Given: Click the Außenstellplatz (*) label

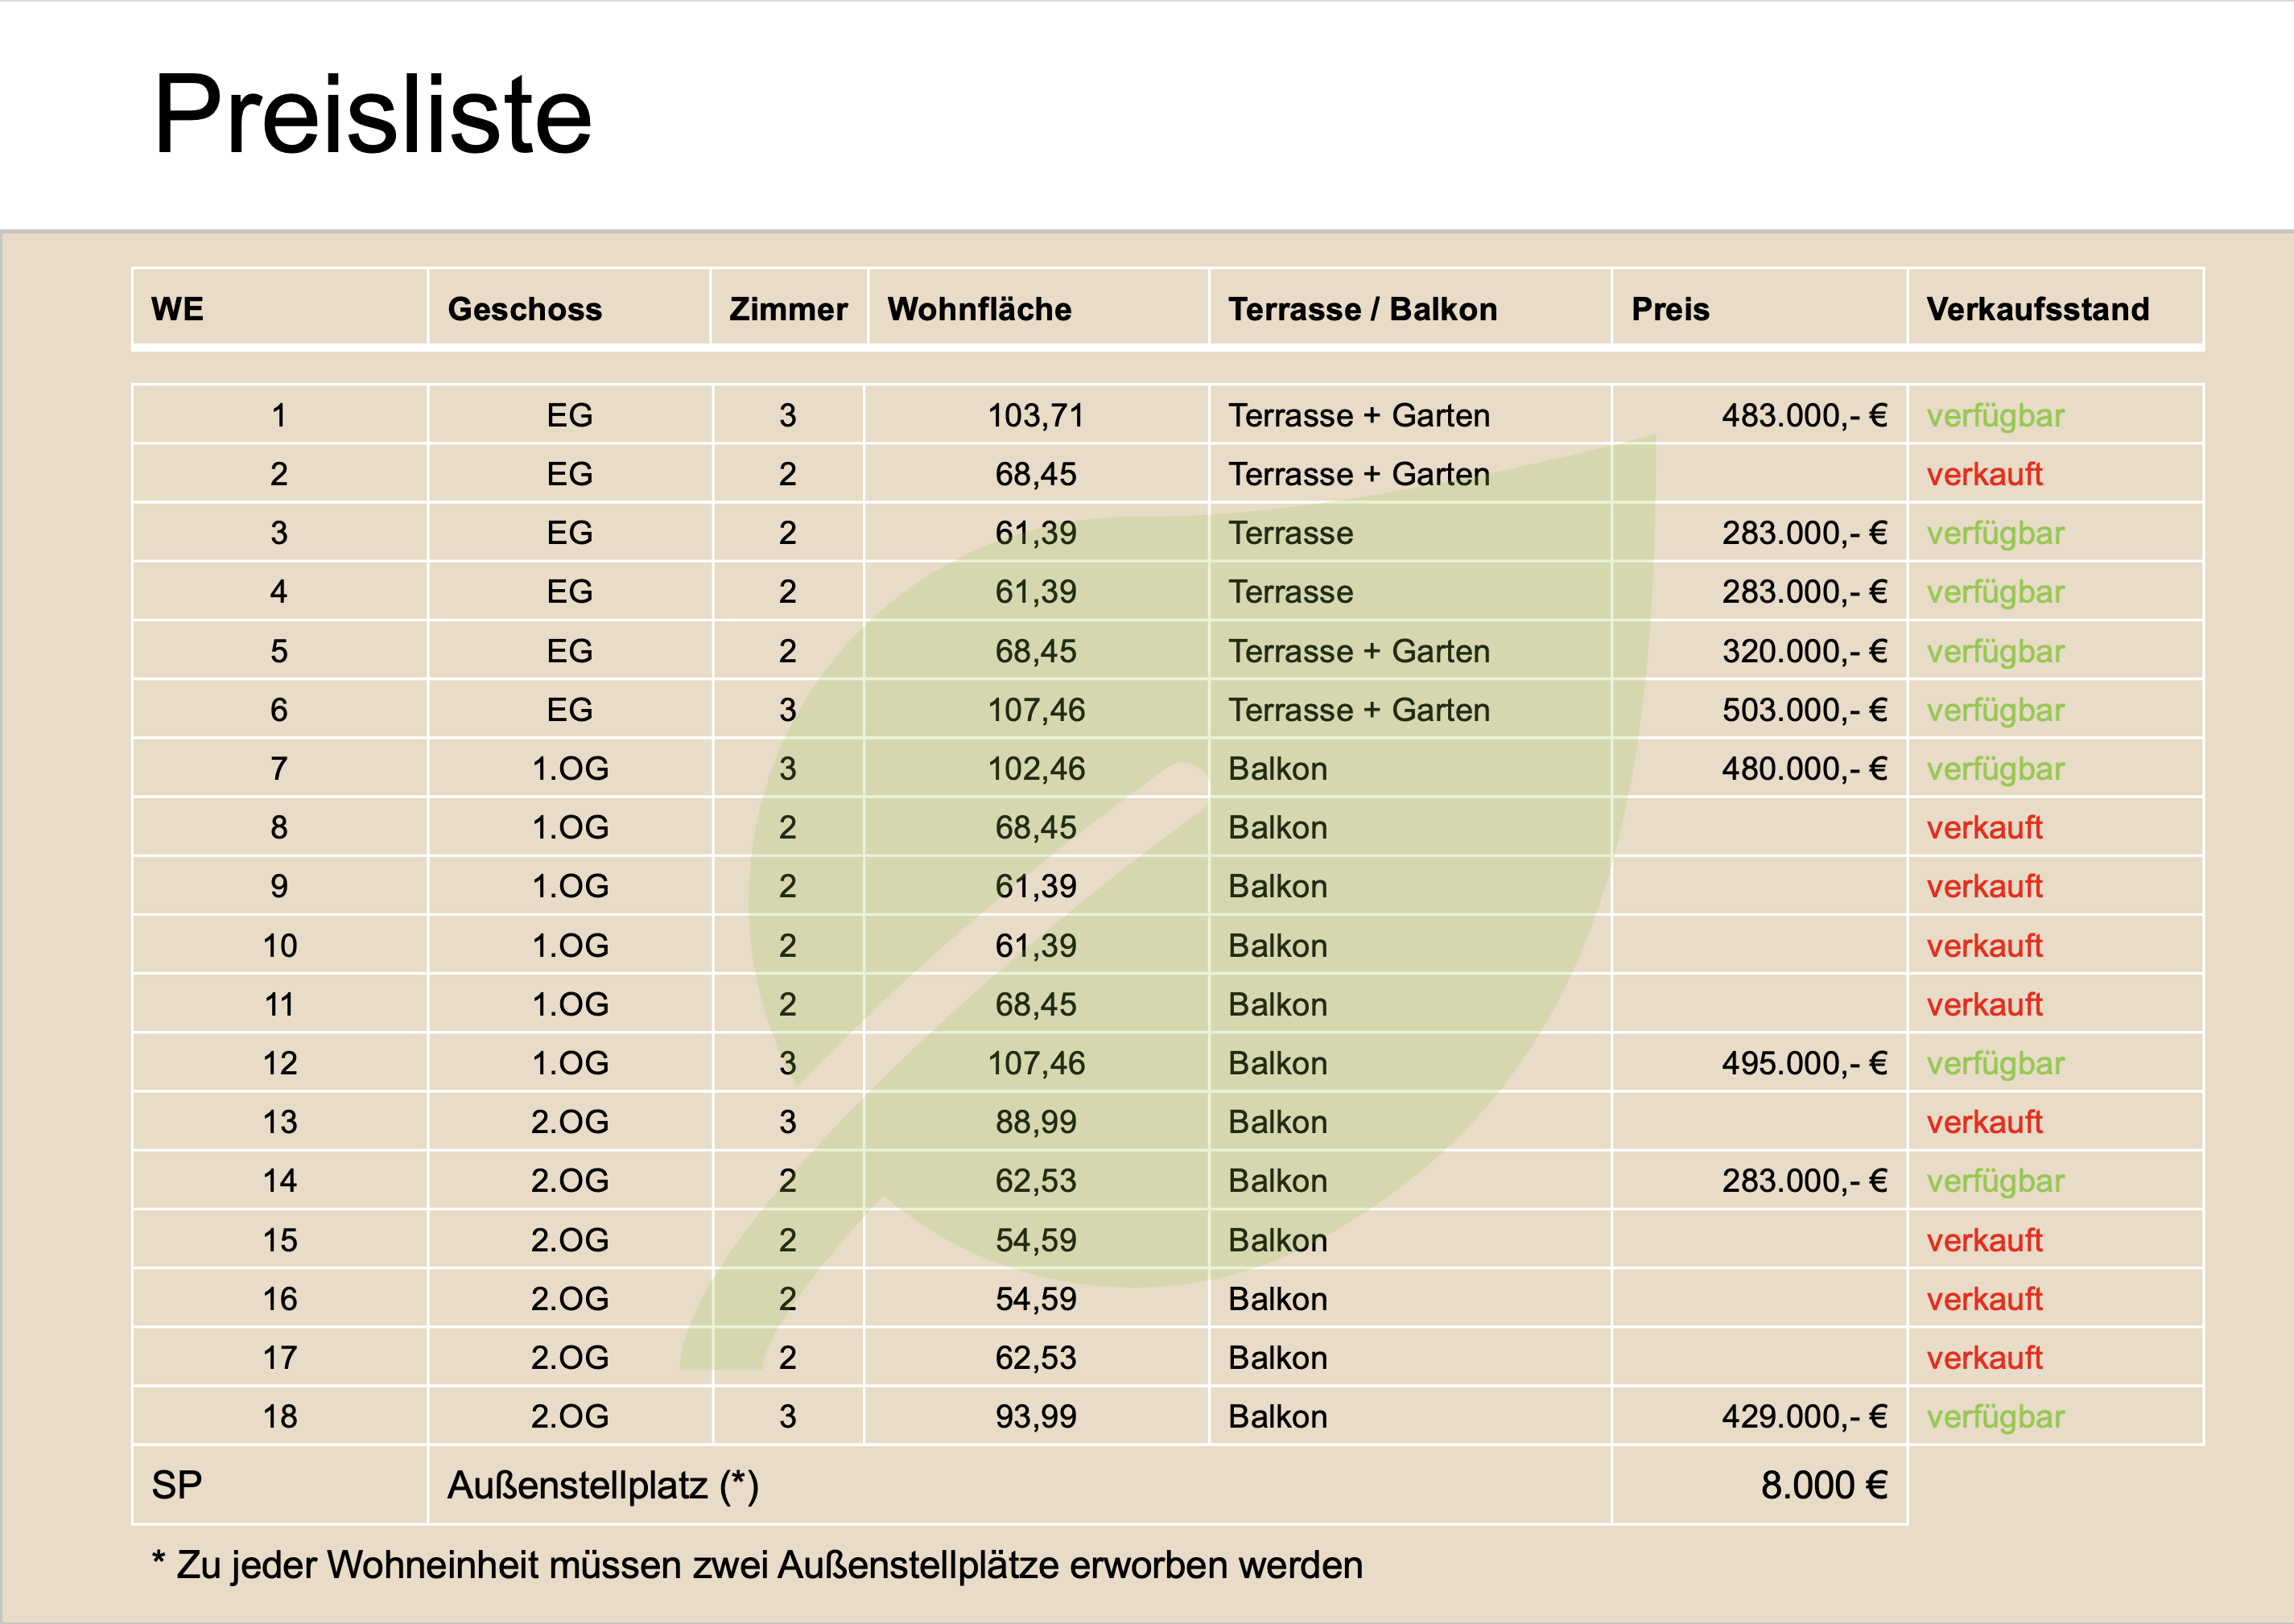Looking at the screenshot, I should tap(603, 1485).
